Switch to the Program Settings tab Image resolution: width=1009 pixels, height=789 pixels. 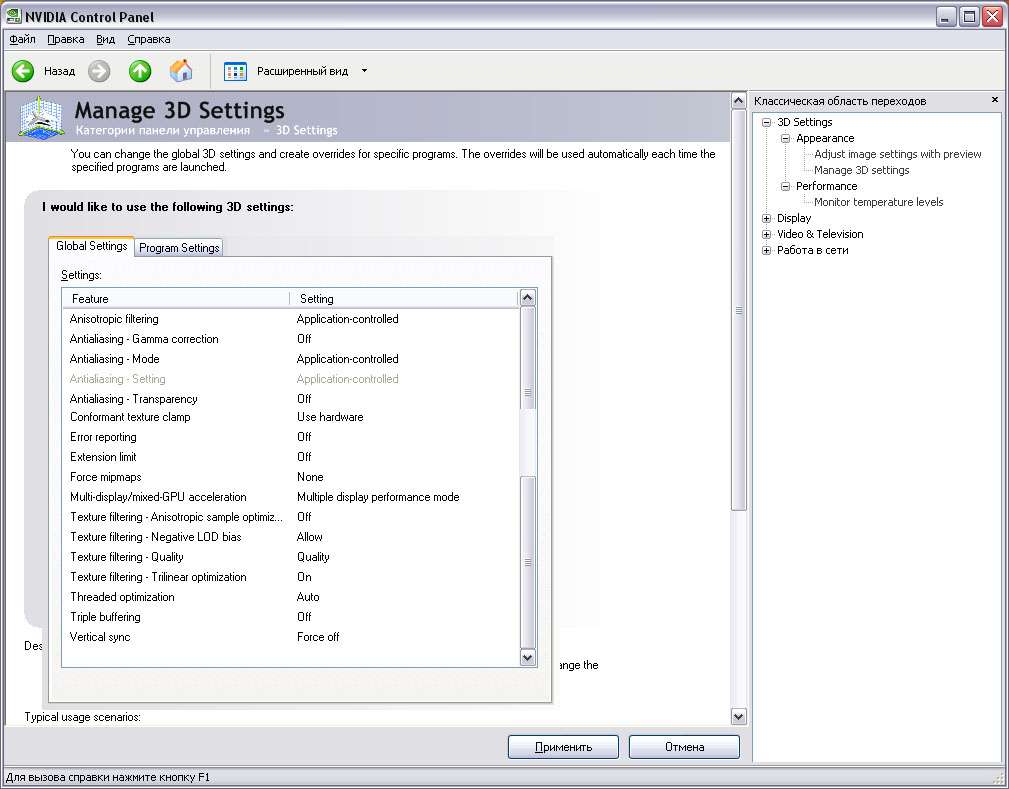(180, 248)
